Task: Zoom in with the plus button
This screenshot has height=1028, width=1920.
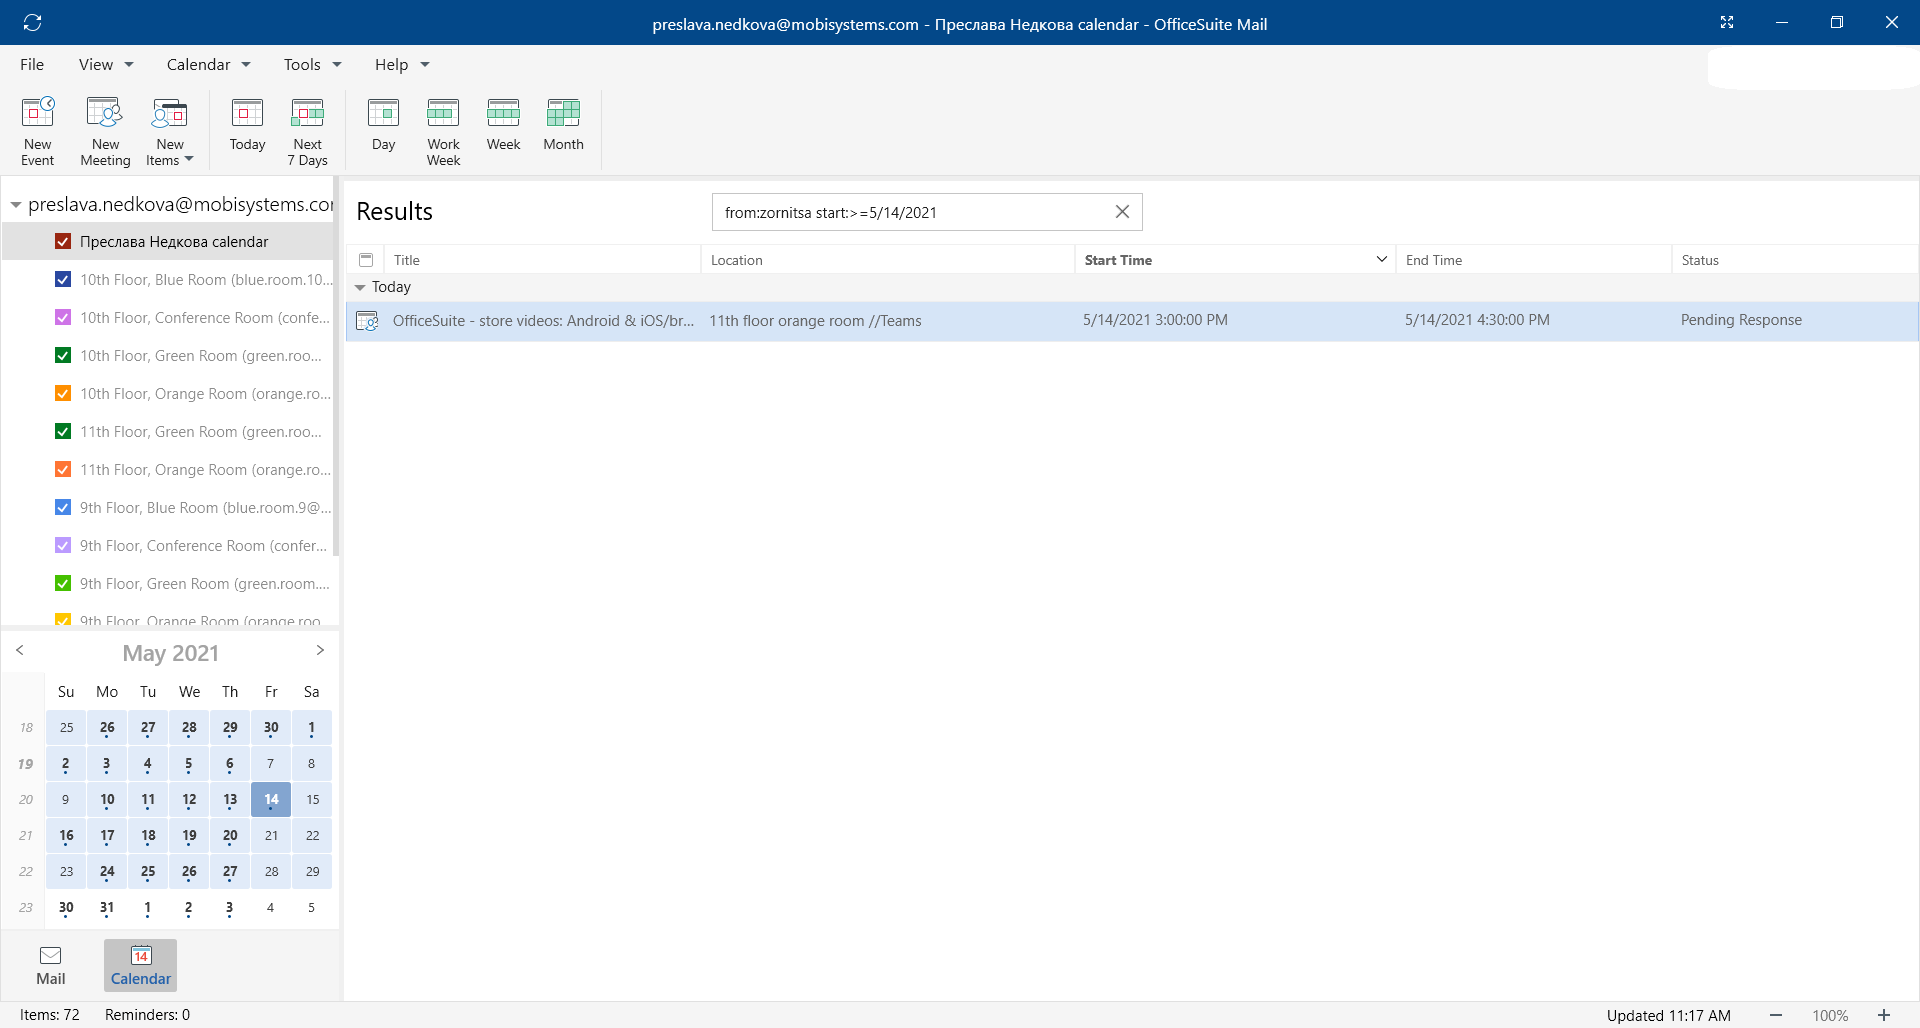Action: (1884, 1015)
